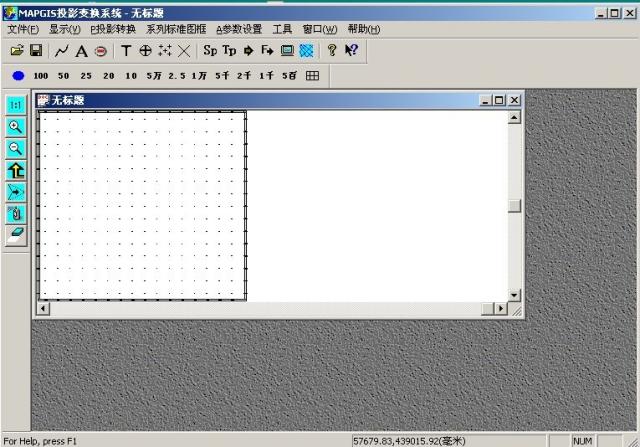Viewport: 640px width, 447px height.
Task: Select the 'A' text annotation tool
Action: click(81, 50)
